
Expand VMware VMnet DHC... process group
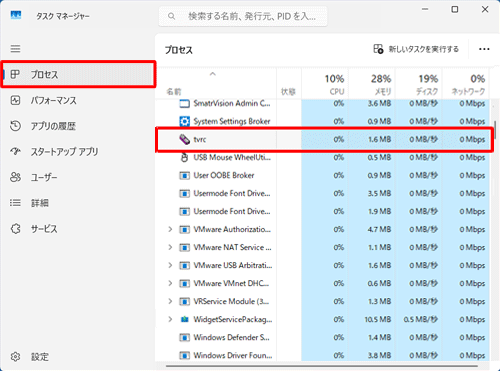[x=170, y=283]
